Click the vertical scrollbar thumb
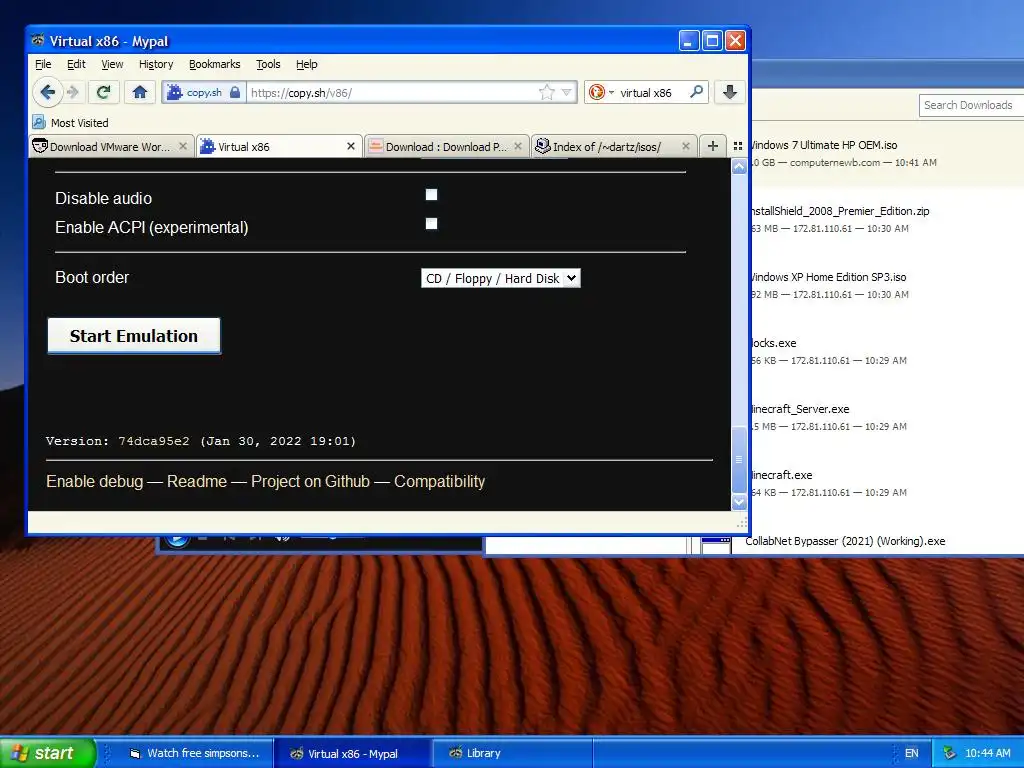Viewport: 1024px width, 768px height. 739,460
